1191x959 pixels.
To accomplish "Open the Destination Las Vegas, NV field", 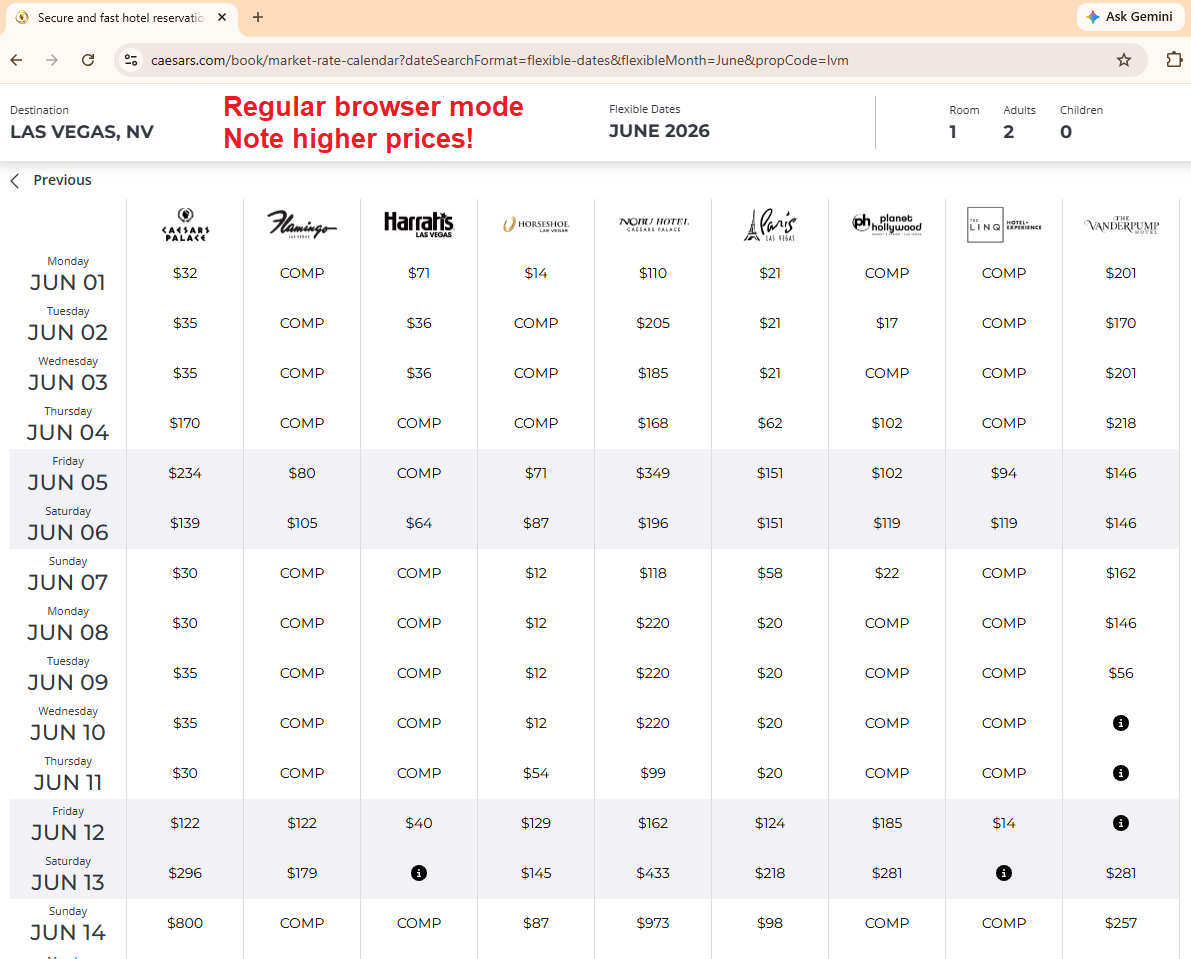I will click(82, 122).
